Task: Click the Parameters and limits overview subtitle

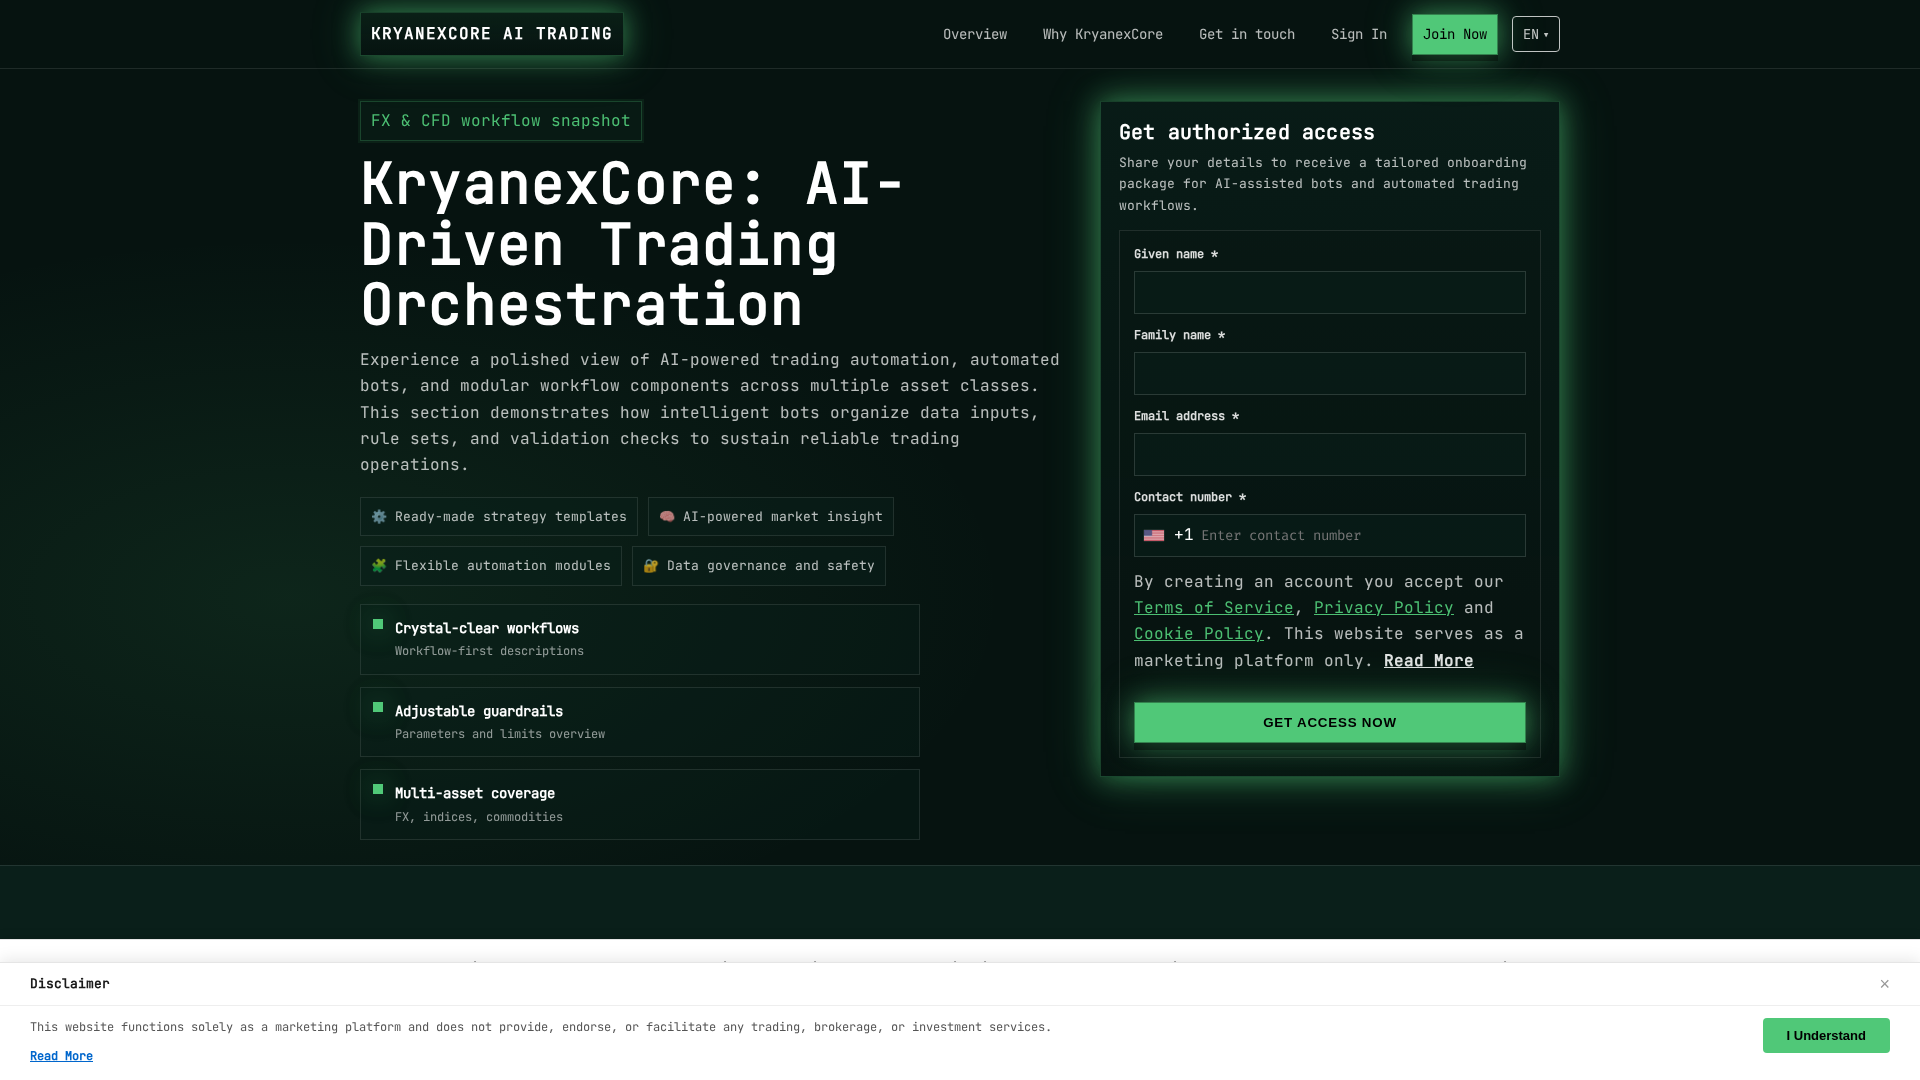Action: (499, 734)
